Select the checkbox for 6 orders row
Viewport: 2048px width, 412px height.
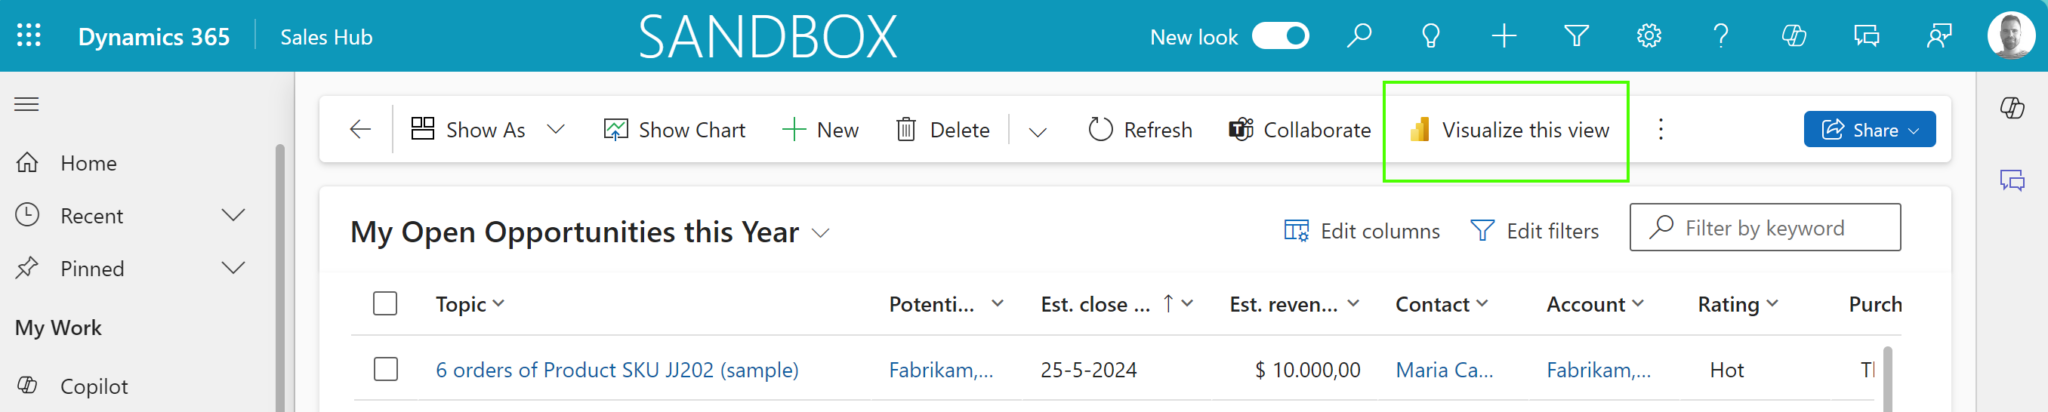coord(385,370)
